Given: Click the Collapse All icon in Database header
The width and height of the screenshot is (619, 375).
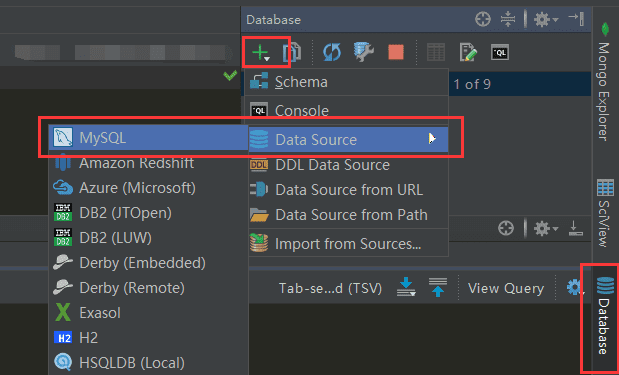Looking at the screenshot, I should pos(508,19).
